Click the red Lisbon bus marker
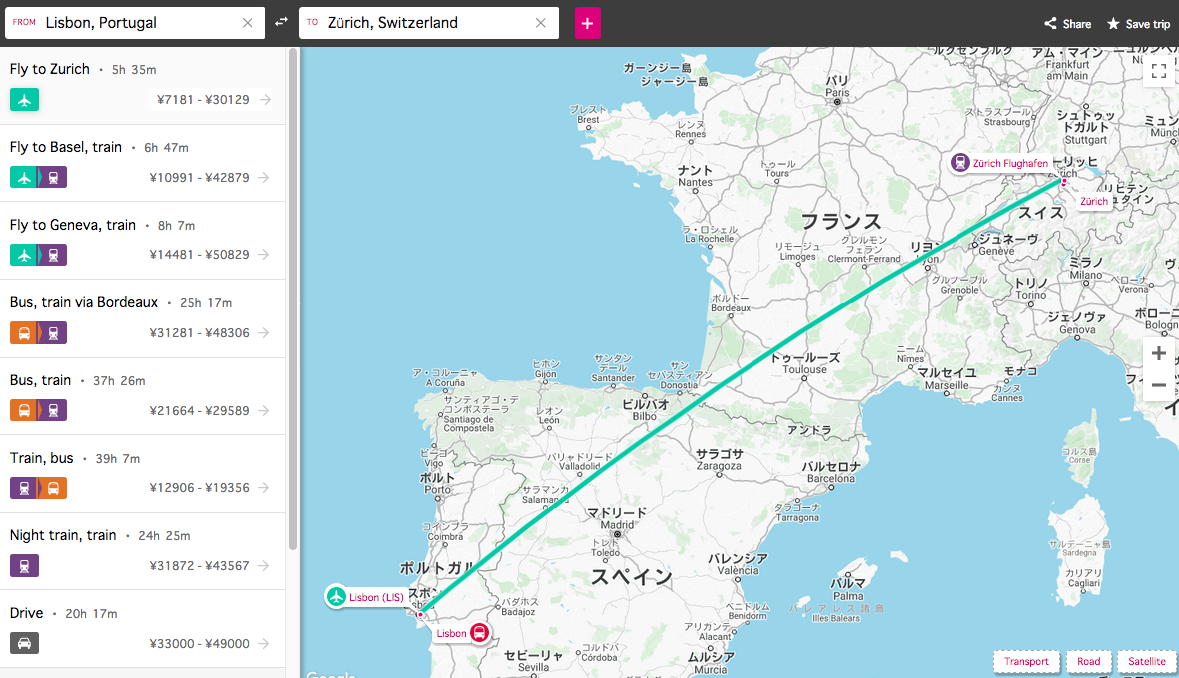The width and height of the screenshot is (1179, 678). [480, 632]
